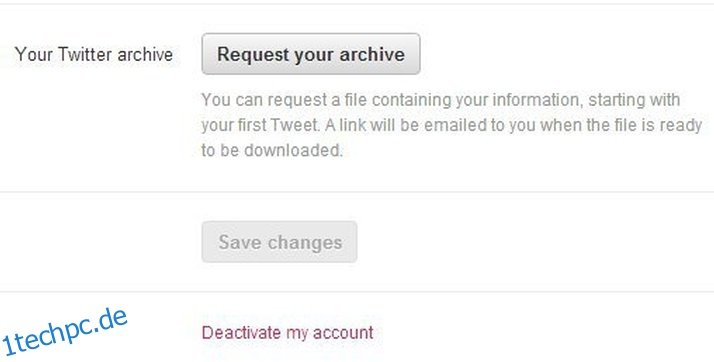Click the word 'Deactivate' in the purple link
The width and height of the screenshot is (714, 362).
tap(241, 333)
